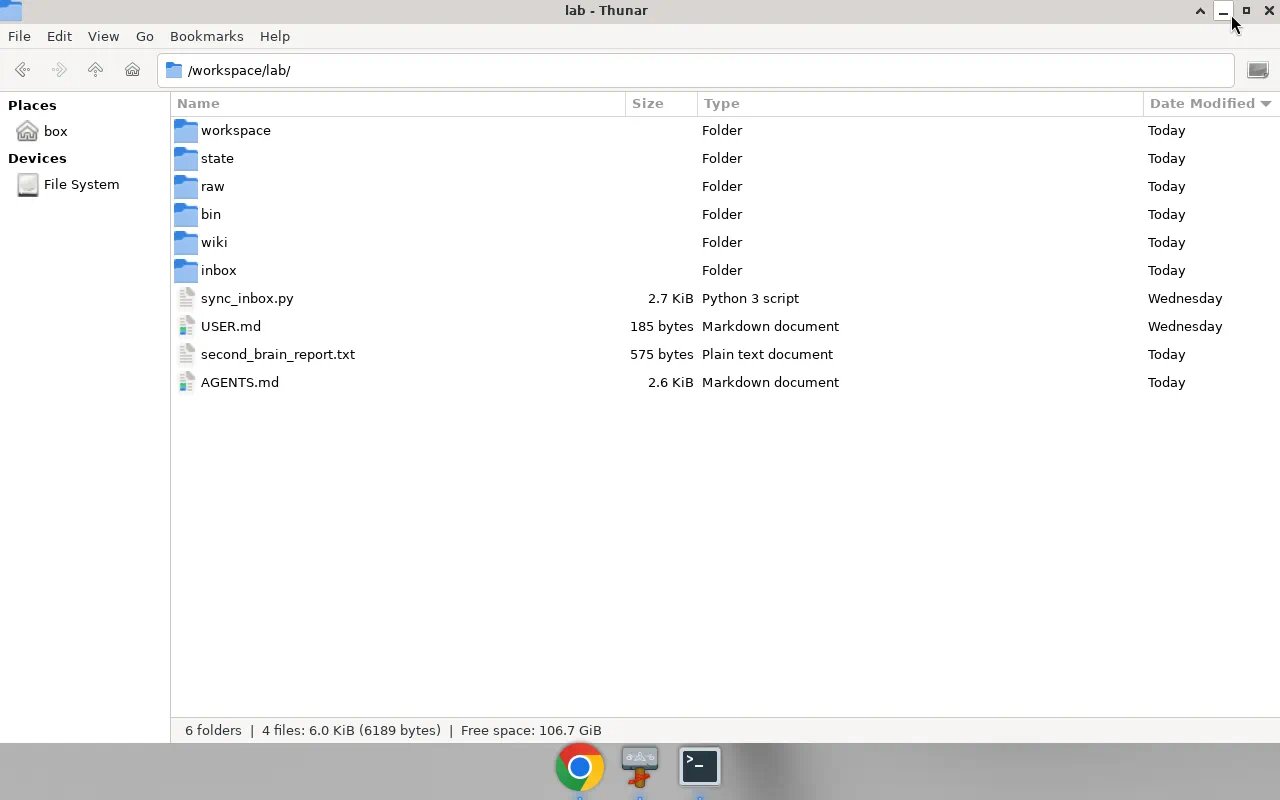Open the Go menu
1280x800 pixels.
click(145, 36)
